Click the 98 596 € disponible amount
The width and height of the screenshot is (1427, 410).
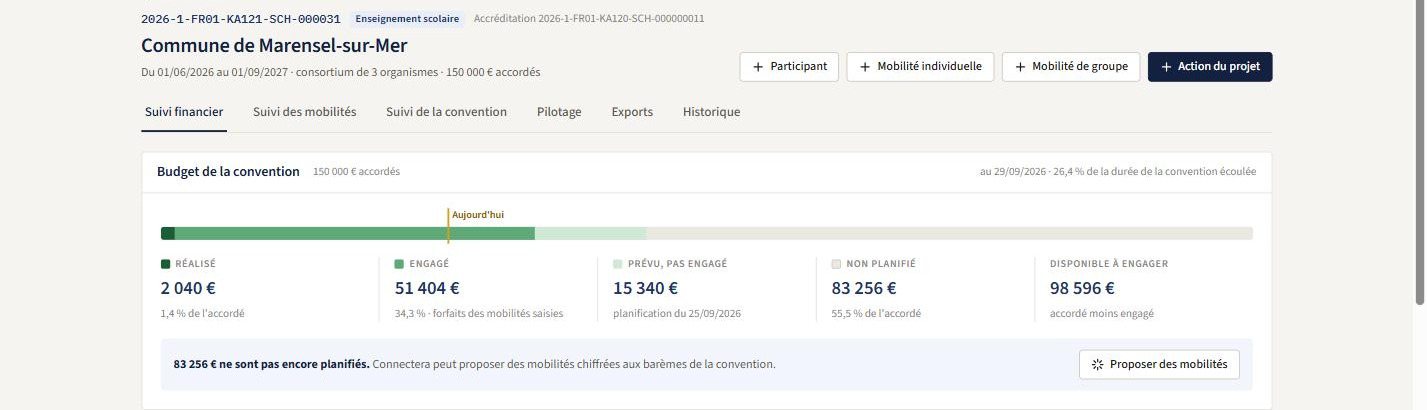pyautogui.click(x=1082, y=288)
